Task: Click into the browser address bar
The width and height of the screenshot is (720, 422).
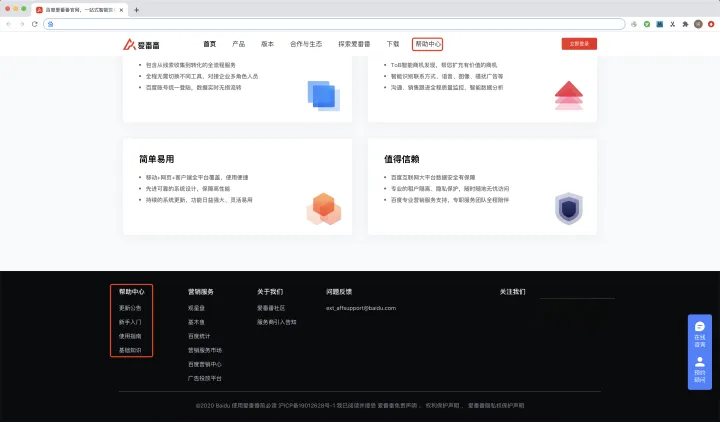Action: [334, 24]
